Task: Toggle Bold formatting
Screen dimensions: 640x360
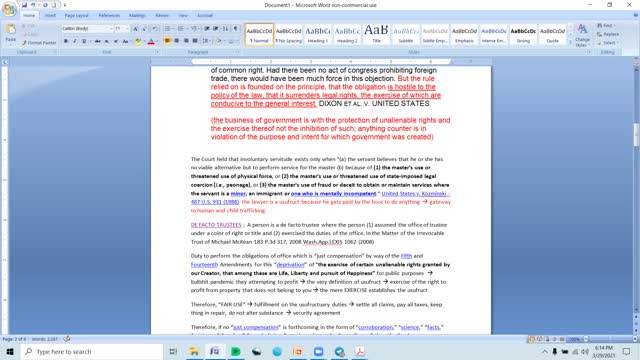Action: (66, 41)
